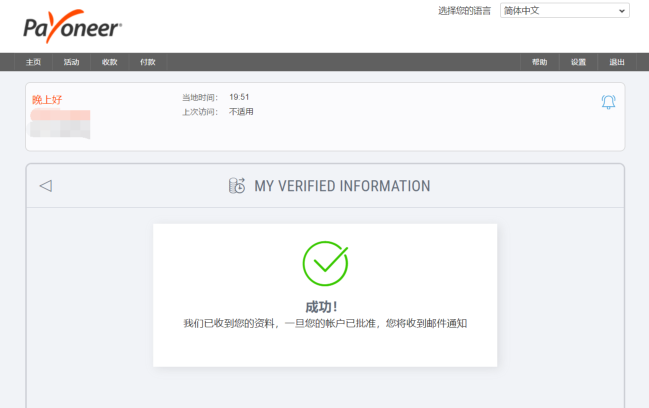Click the verified information document icon
The image size is (649, 408).
pyautogui.click(x=237, y=186)
